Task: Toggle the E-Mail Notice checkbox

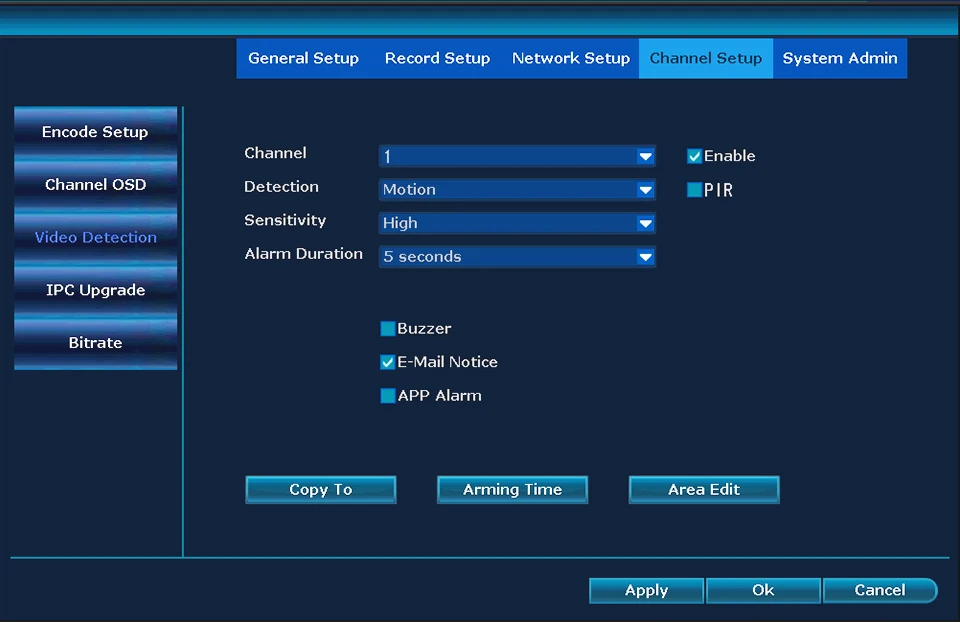Action: 388,362
